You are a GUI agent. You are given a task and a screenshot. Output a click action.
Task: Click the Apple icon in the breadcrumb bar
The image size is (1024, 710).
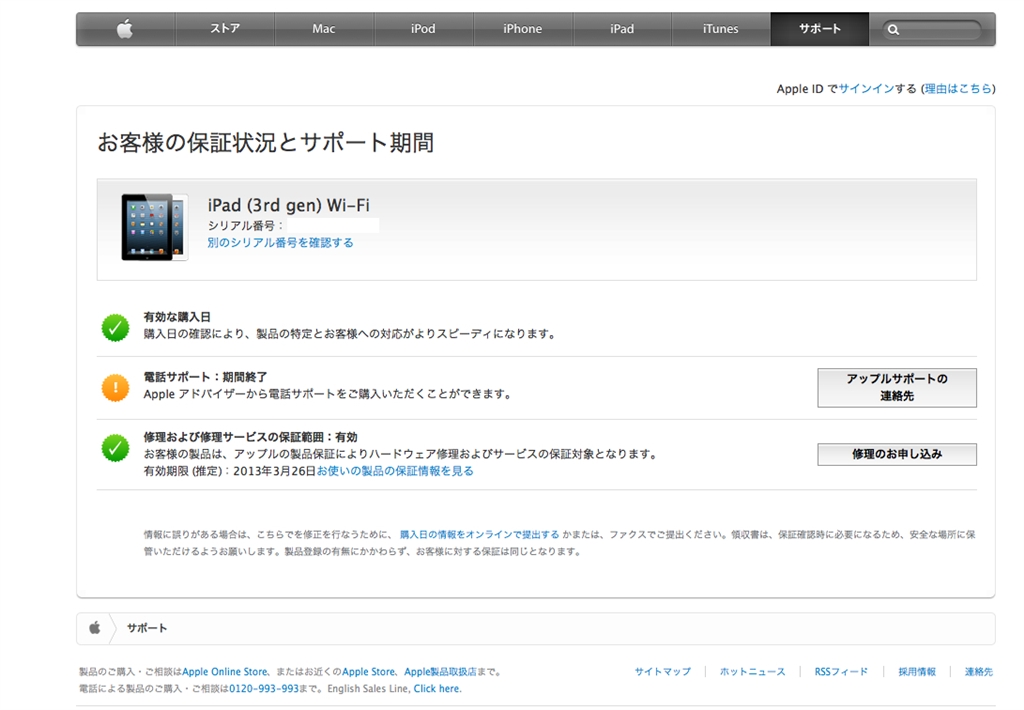tap(95, 628)
